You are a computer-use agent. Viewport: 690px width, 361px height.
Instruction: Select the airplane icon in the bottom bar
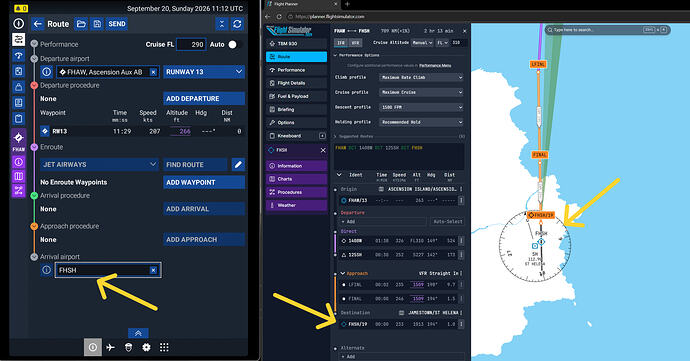(x=110, y=347)
